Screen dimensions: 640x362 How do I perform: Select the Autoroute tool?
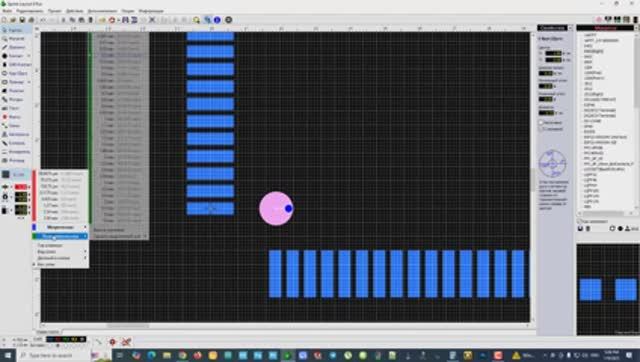pyautogui.click(x=16, y=134)
